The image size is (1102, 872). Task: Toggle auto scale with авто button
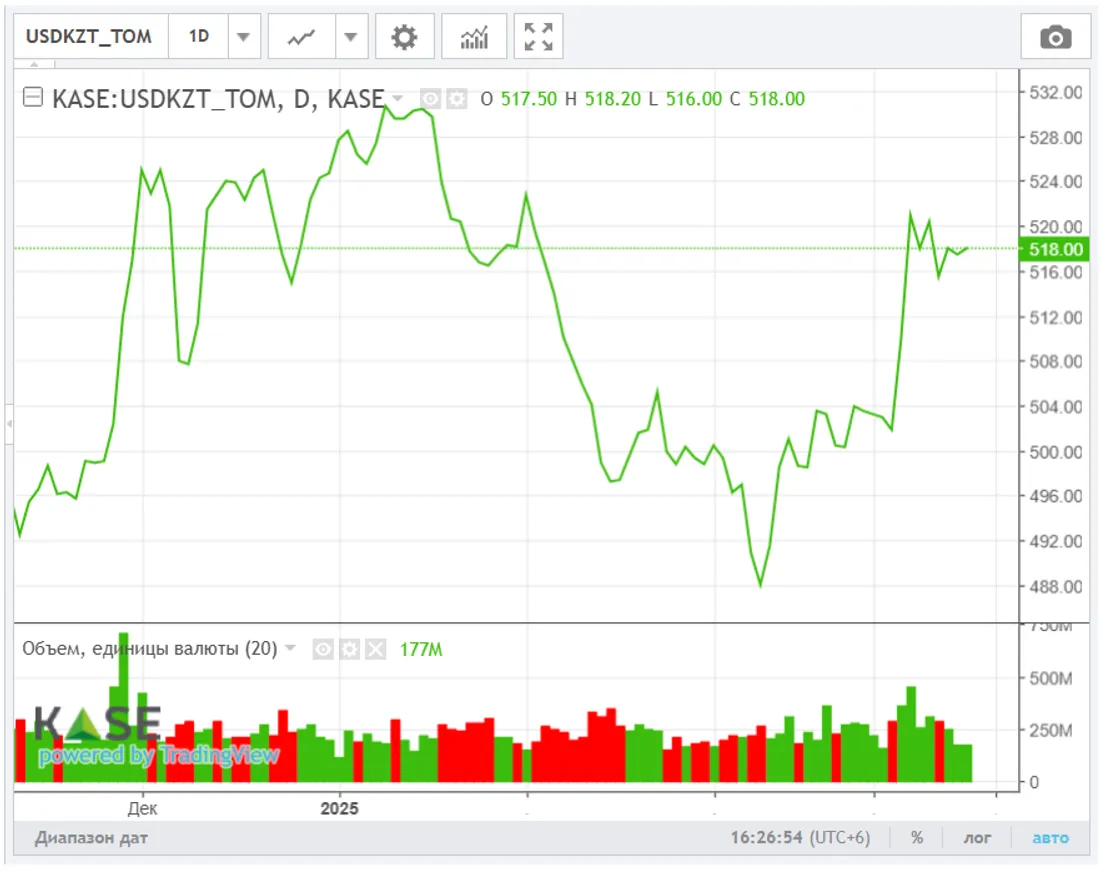[1050, 838]
